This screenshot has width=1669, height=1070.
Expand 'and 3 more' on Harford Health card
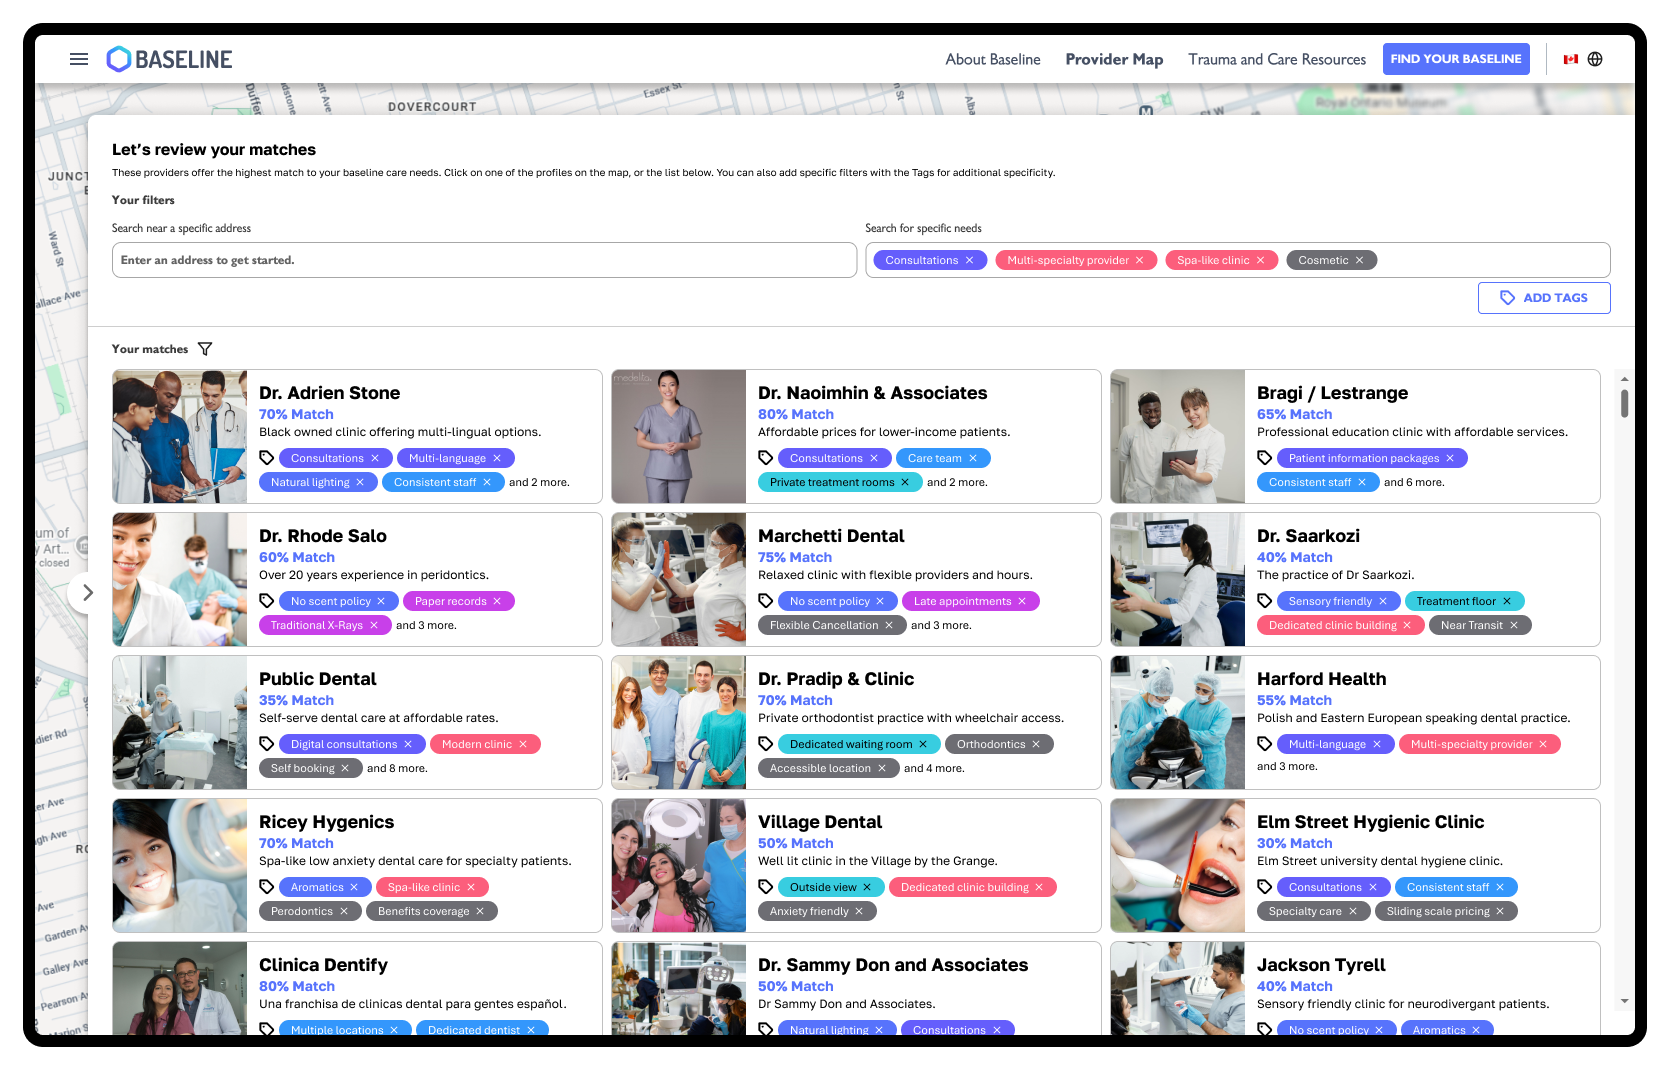tap(1287, 766)
